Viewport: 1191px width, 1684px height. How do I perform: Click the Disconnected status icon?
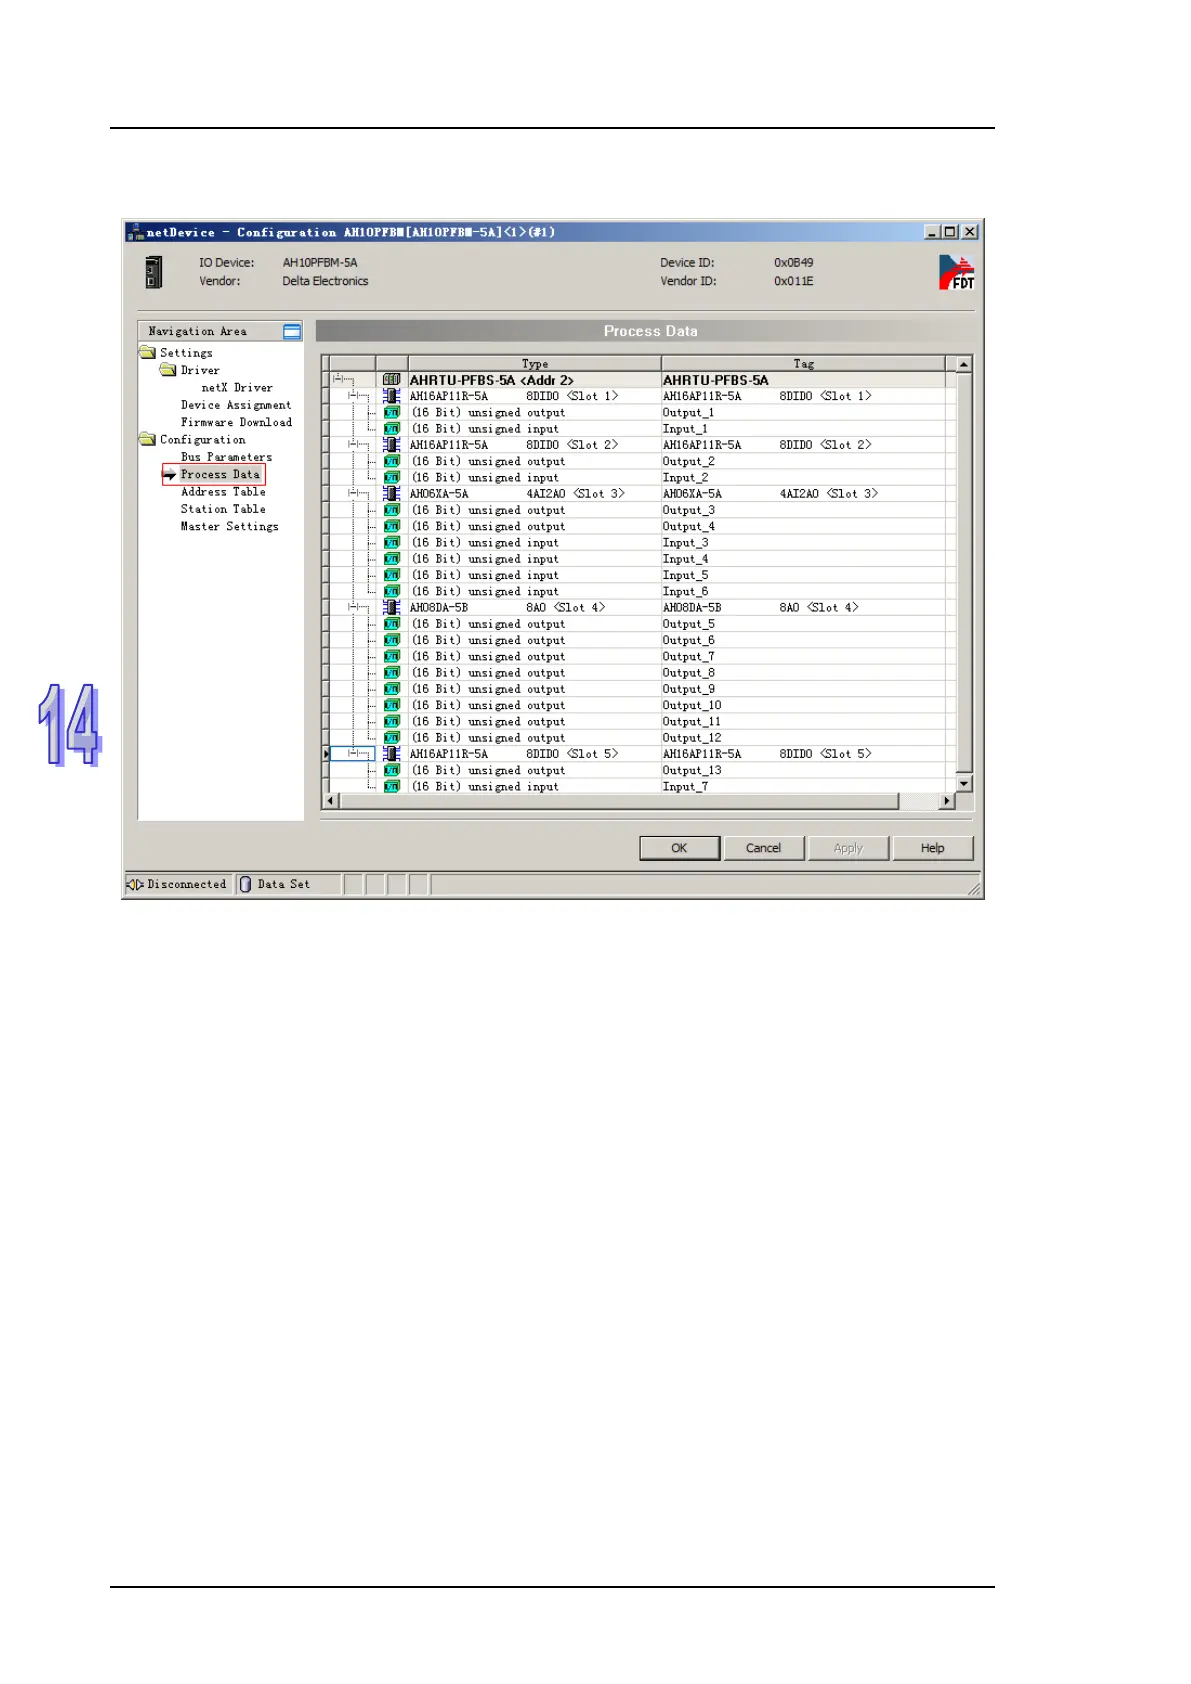(x=135, y=884)
